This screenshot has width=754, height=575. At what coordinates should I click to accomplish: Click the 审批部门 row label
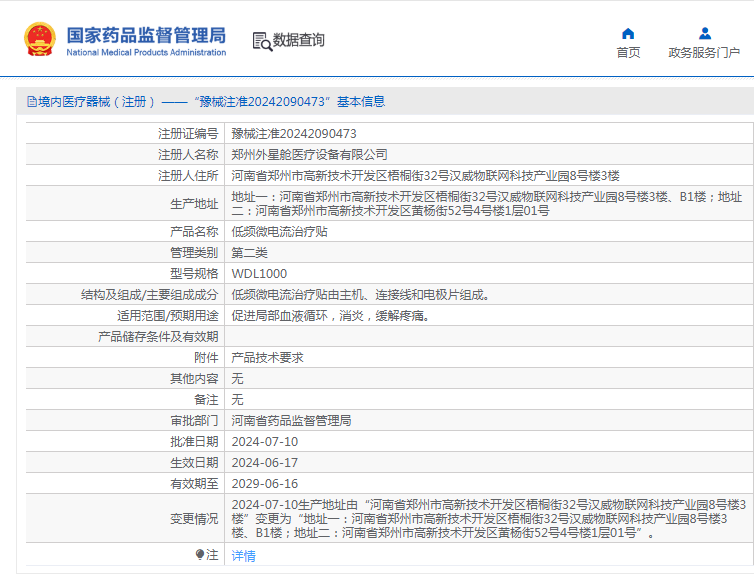(194, 421)
